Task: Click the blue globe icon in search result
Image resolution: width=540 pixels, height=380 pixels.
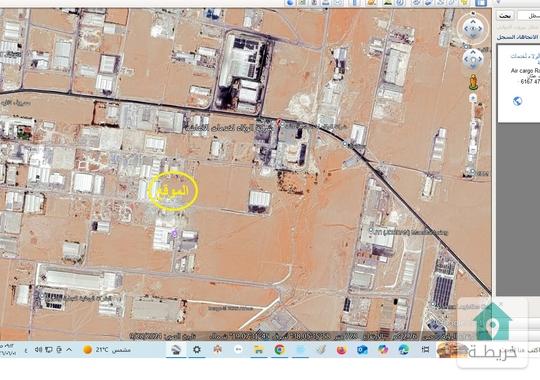Action: click(x=517, y=101)
